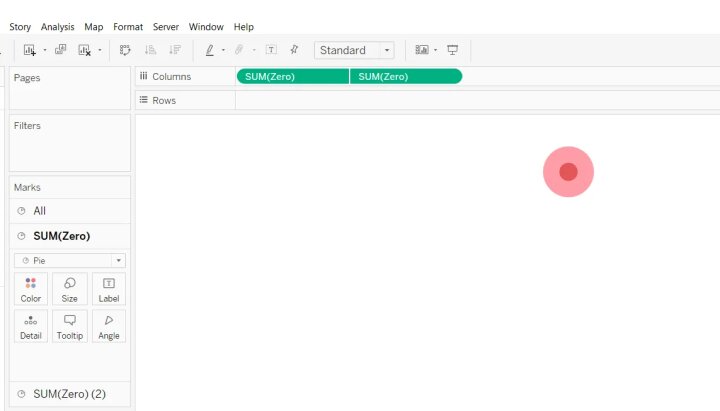Click the Label marks button
Screen dimensions: 720x411
tap(109, 289)
